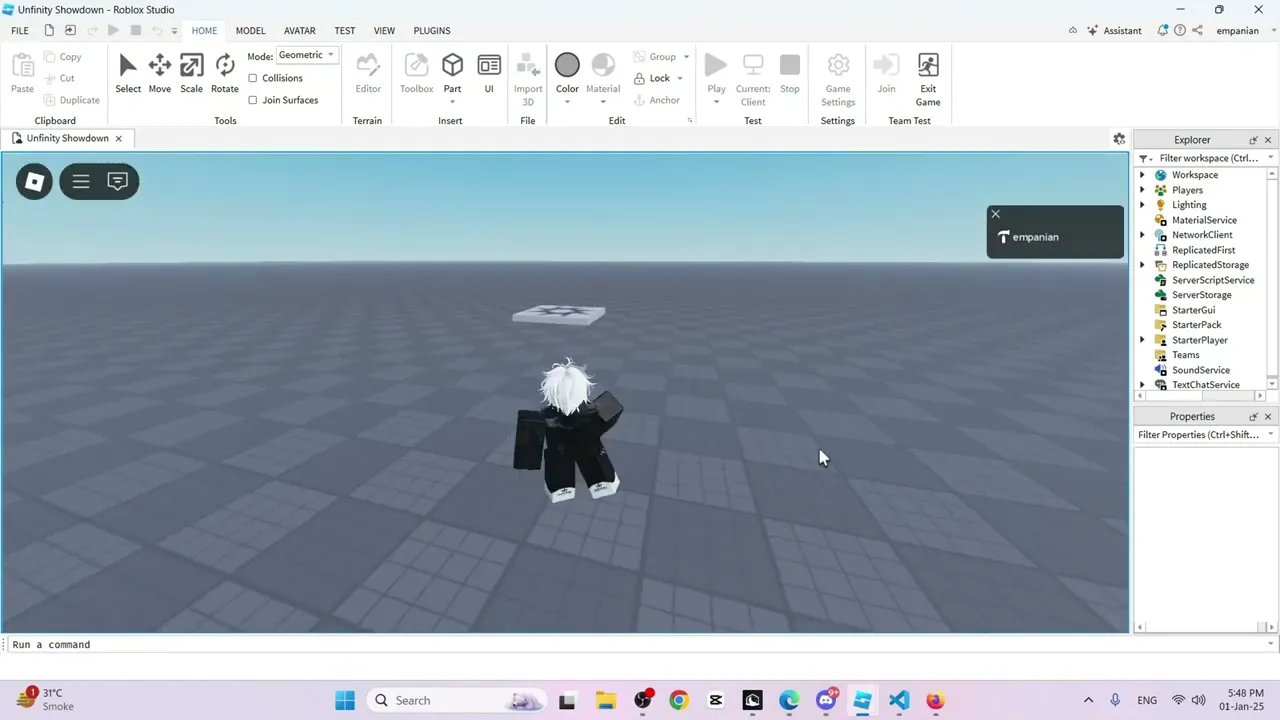Expand the Workspace tree node
Image resolution: width=1280 pixels, height=720 pixels.
(1142, 175)
